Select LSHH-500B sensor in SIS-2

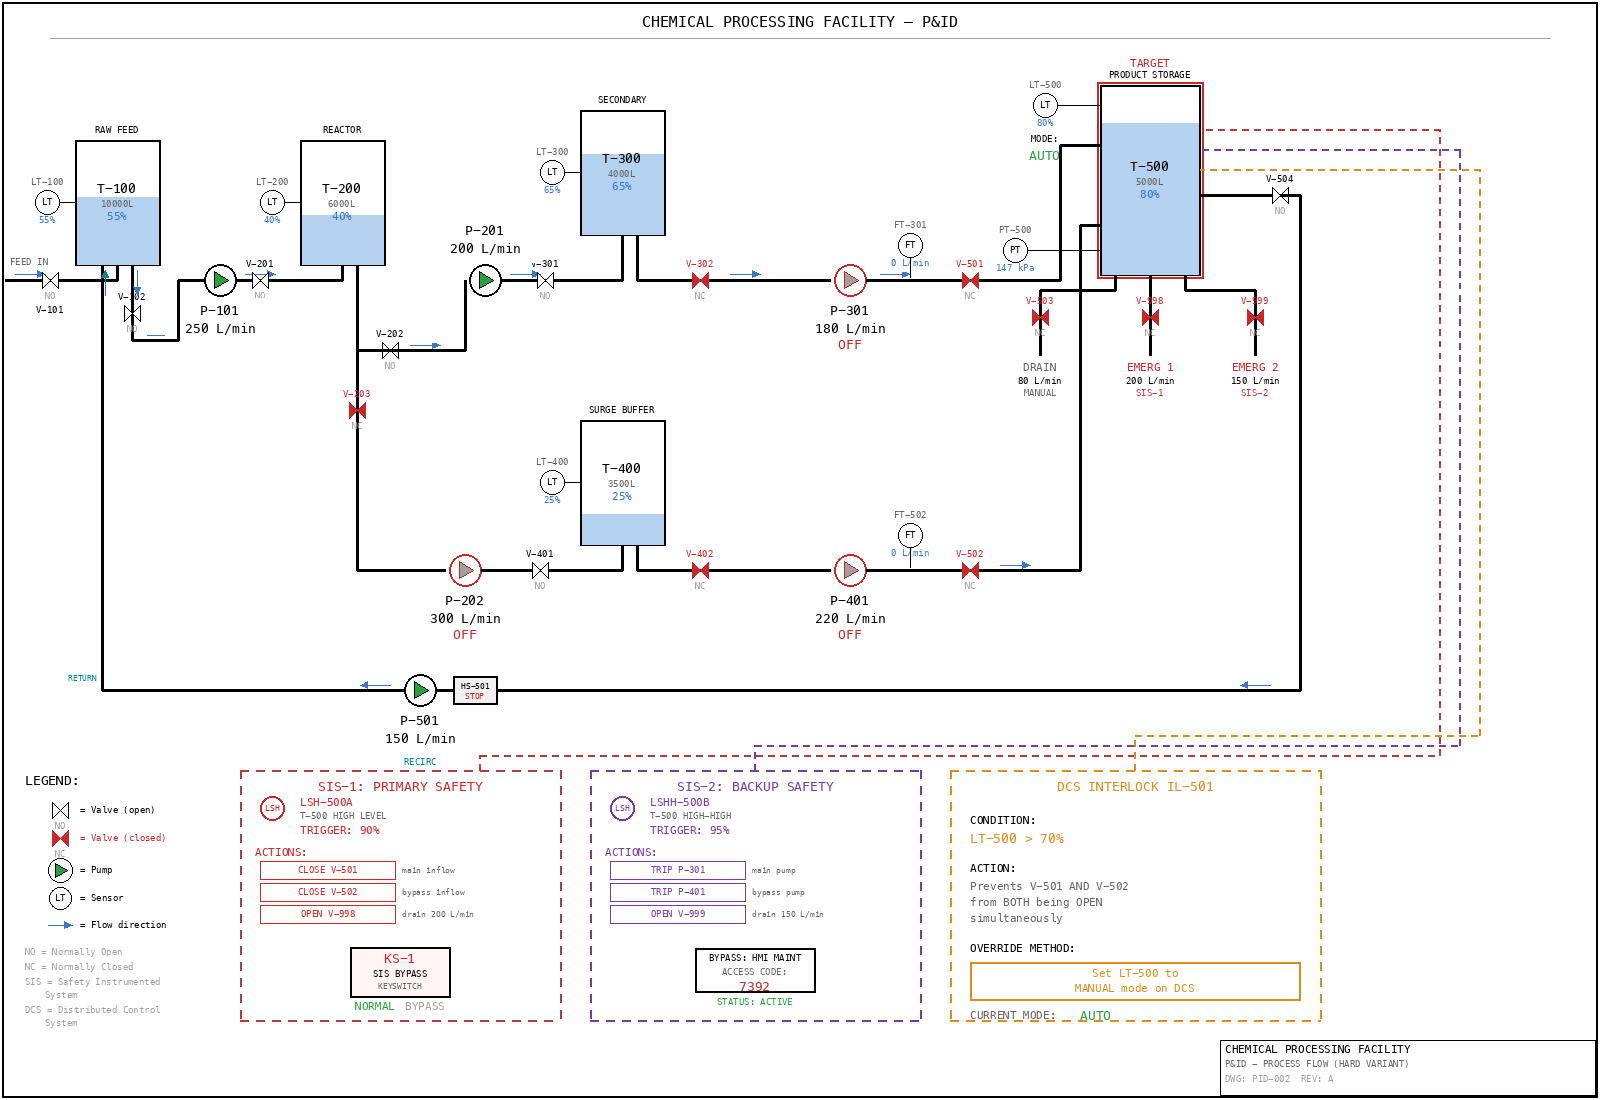click(x=622, y=808)
